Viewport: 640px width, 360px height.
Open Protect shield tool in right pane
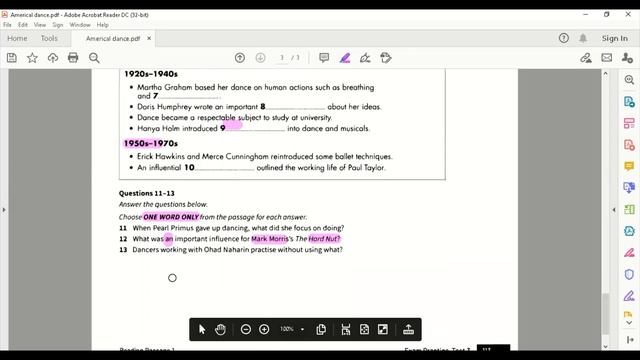click(629, 274)
